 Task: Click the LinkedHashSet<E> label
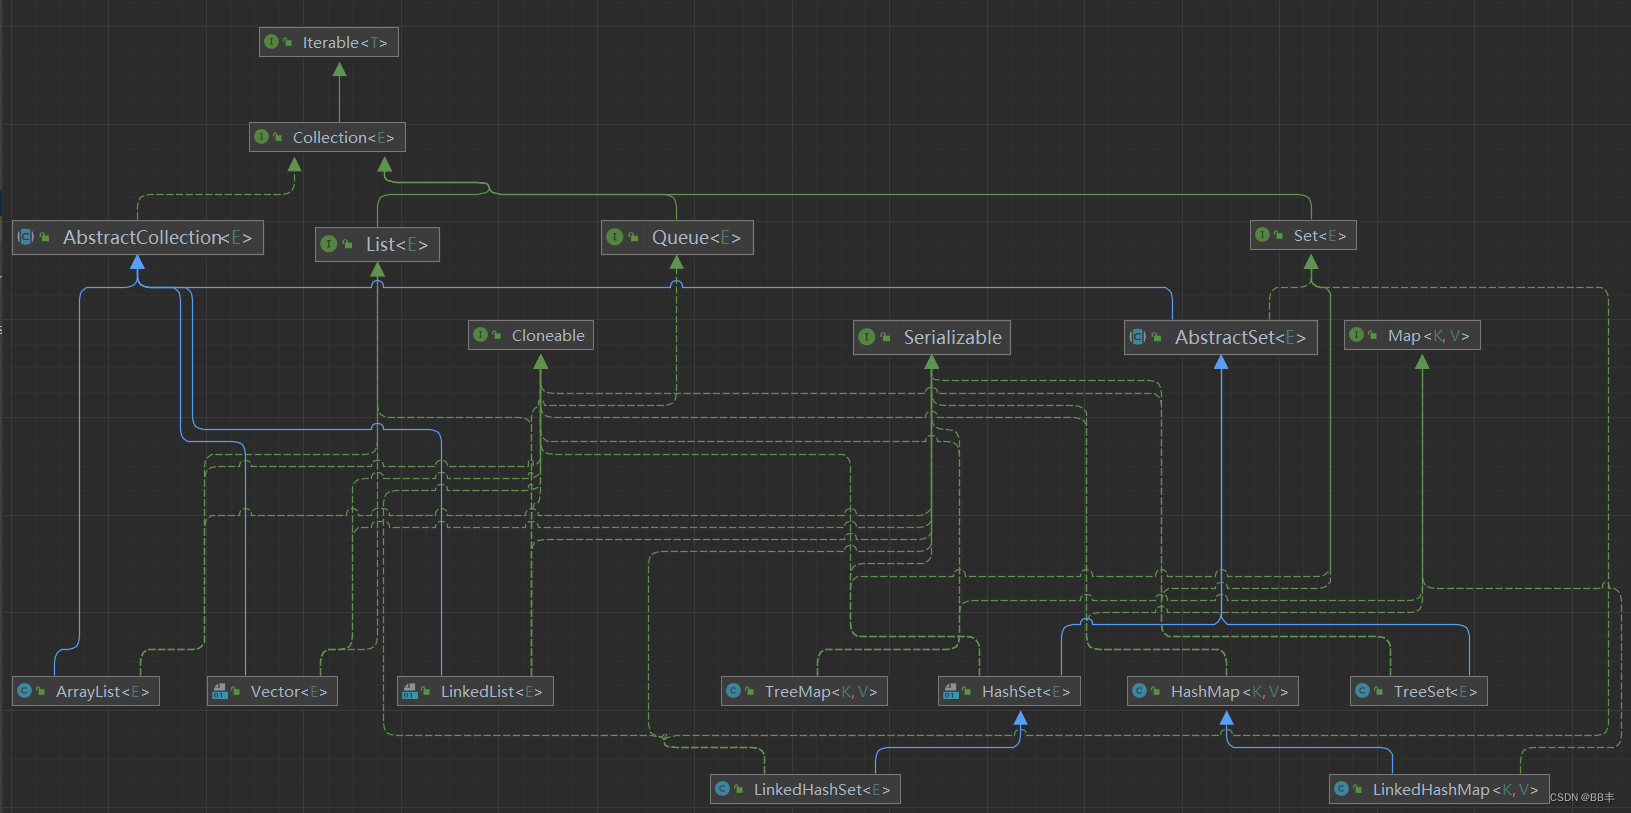821,789
